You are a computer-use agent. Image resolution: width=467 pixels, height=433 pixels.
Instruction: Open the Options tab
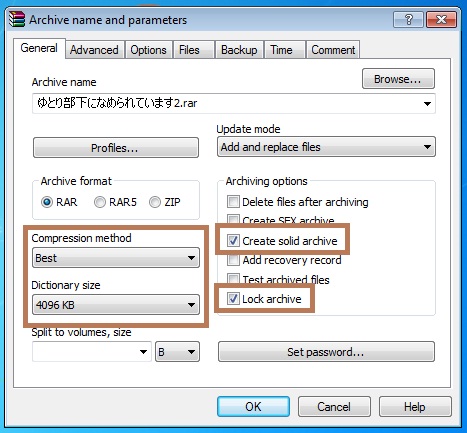coord(148,50)
